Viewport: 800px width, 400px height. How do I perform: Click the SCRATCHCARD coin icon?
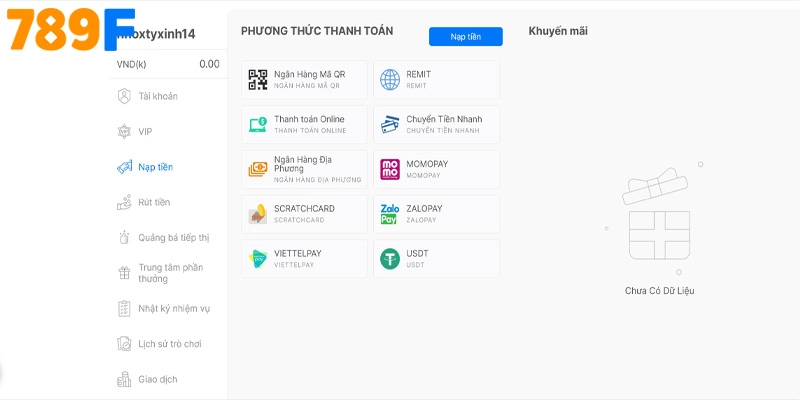point(258,214)
